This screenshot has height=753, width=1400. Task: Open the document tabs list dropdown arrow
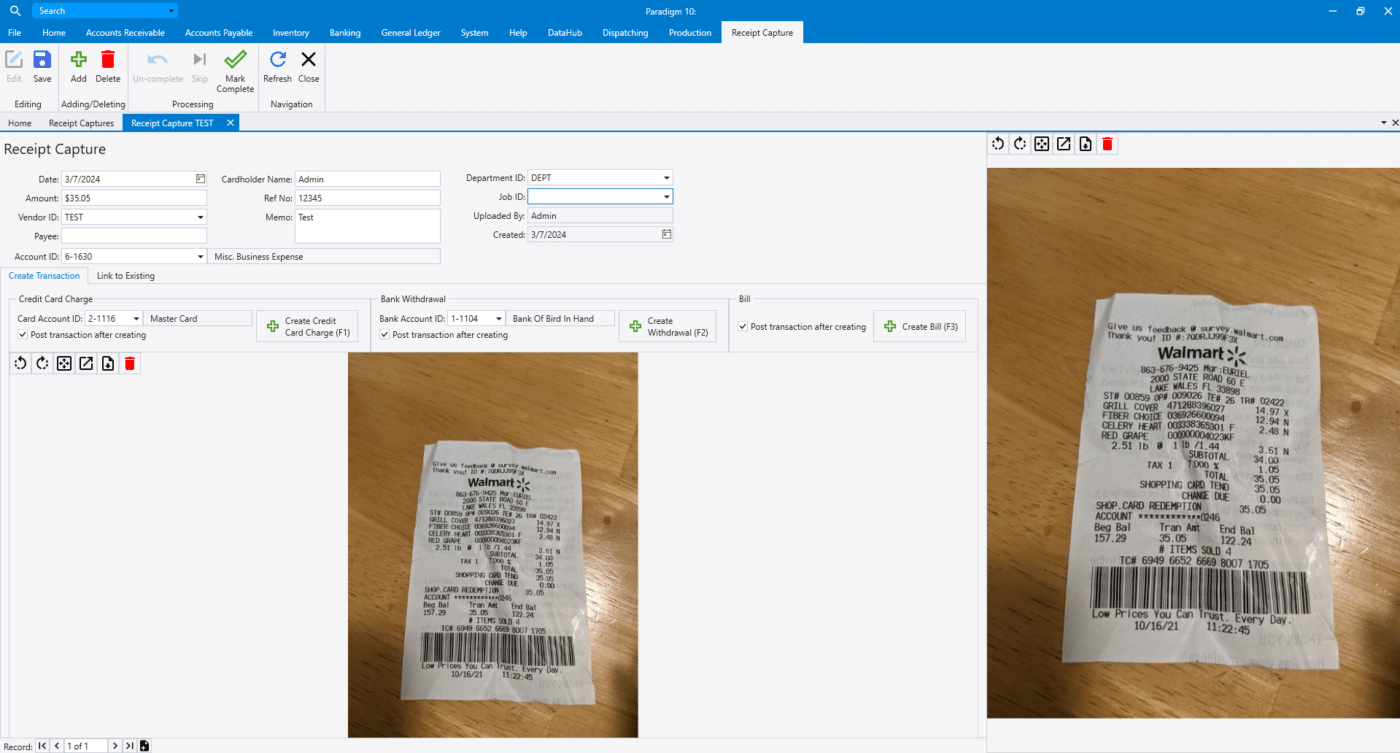pos(1384,122)
